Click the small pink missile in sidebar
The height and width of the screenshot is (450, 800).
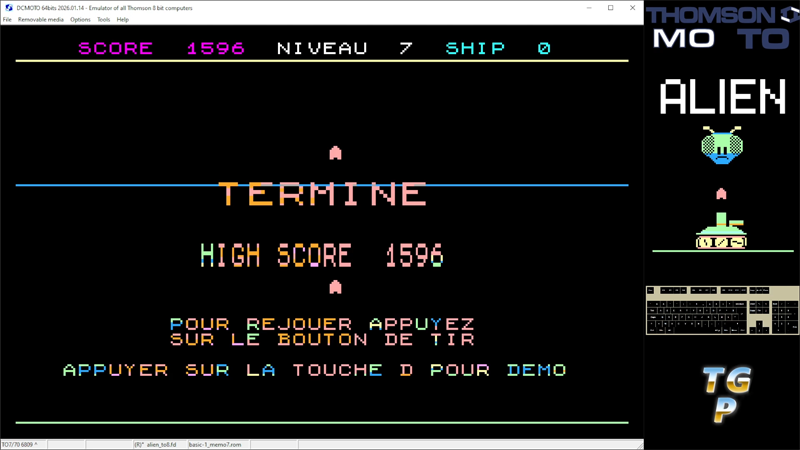tap(721, 193)
